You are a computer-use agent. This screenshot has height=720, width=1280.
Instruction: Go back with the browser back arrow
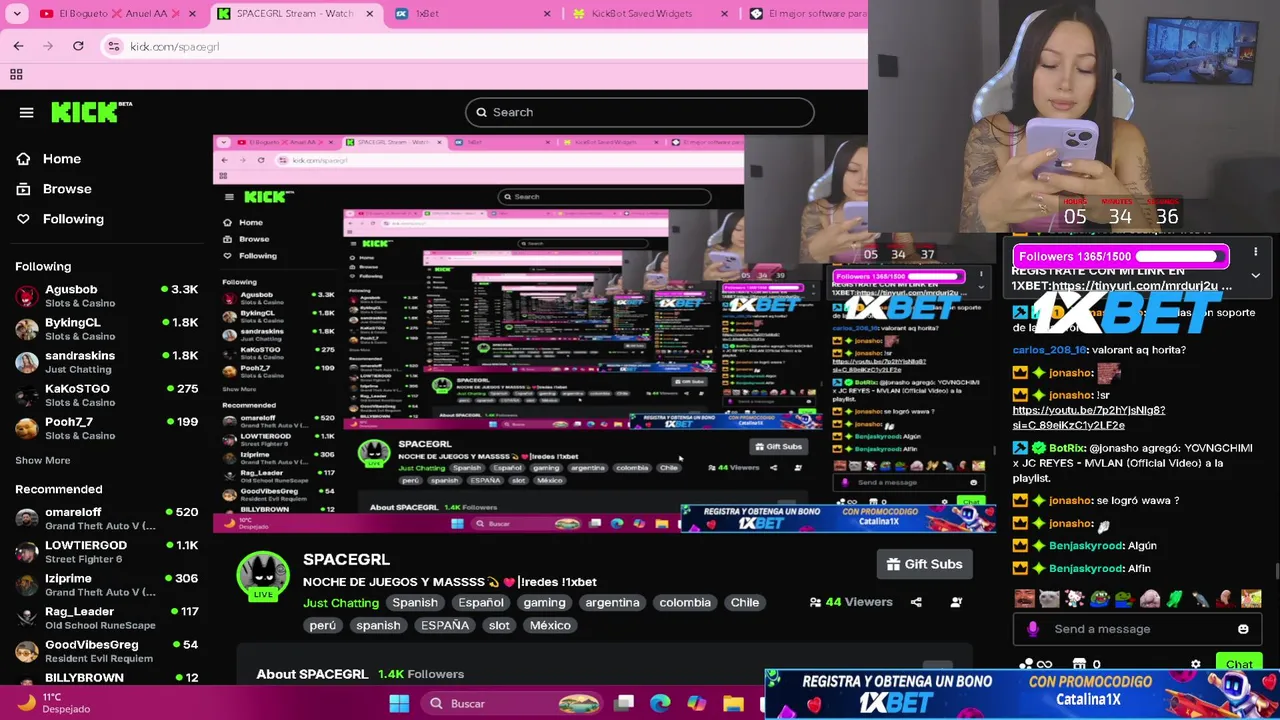(18, 46)
